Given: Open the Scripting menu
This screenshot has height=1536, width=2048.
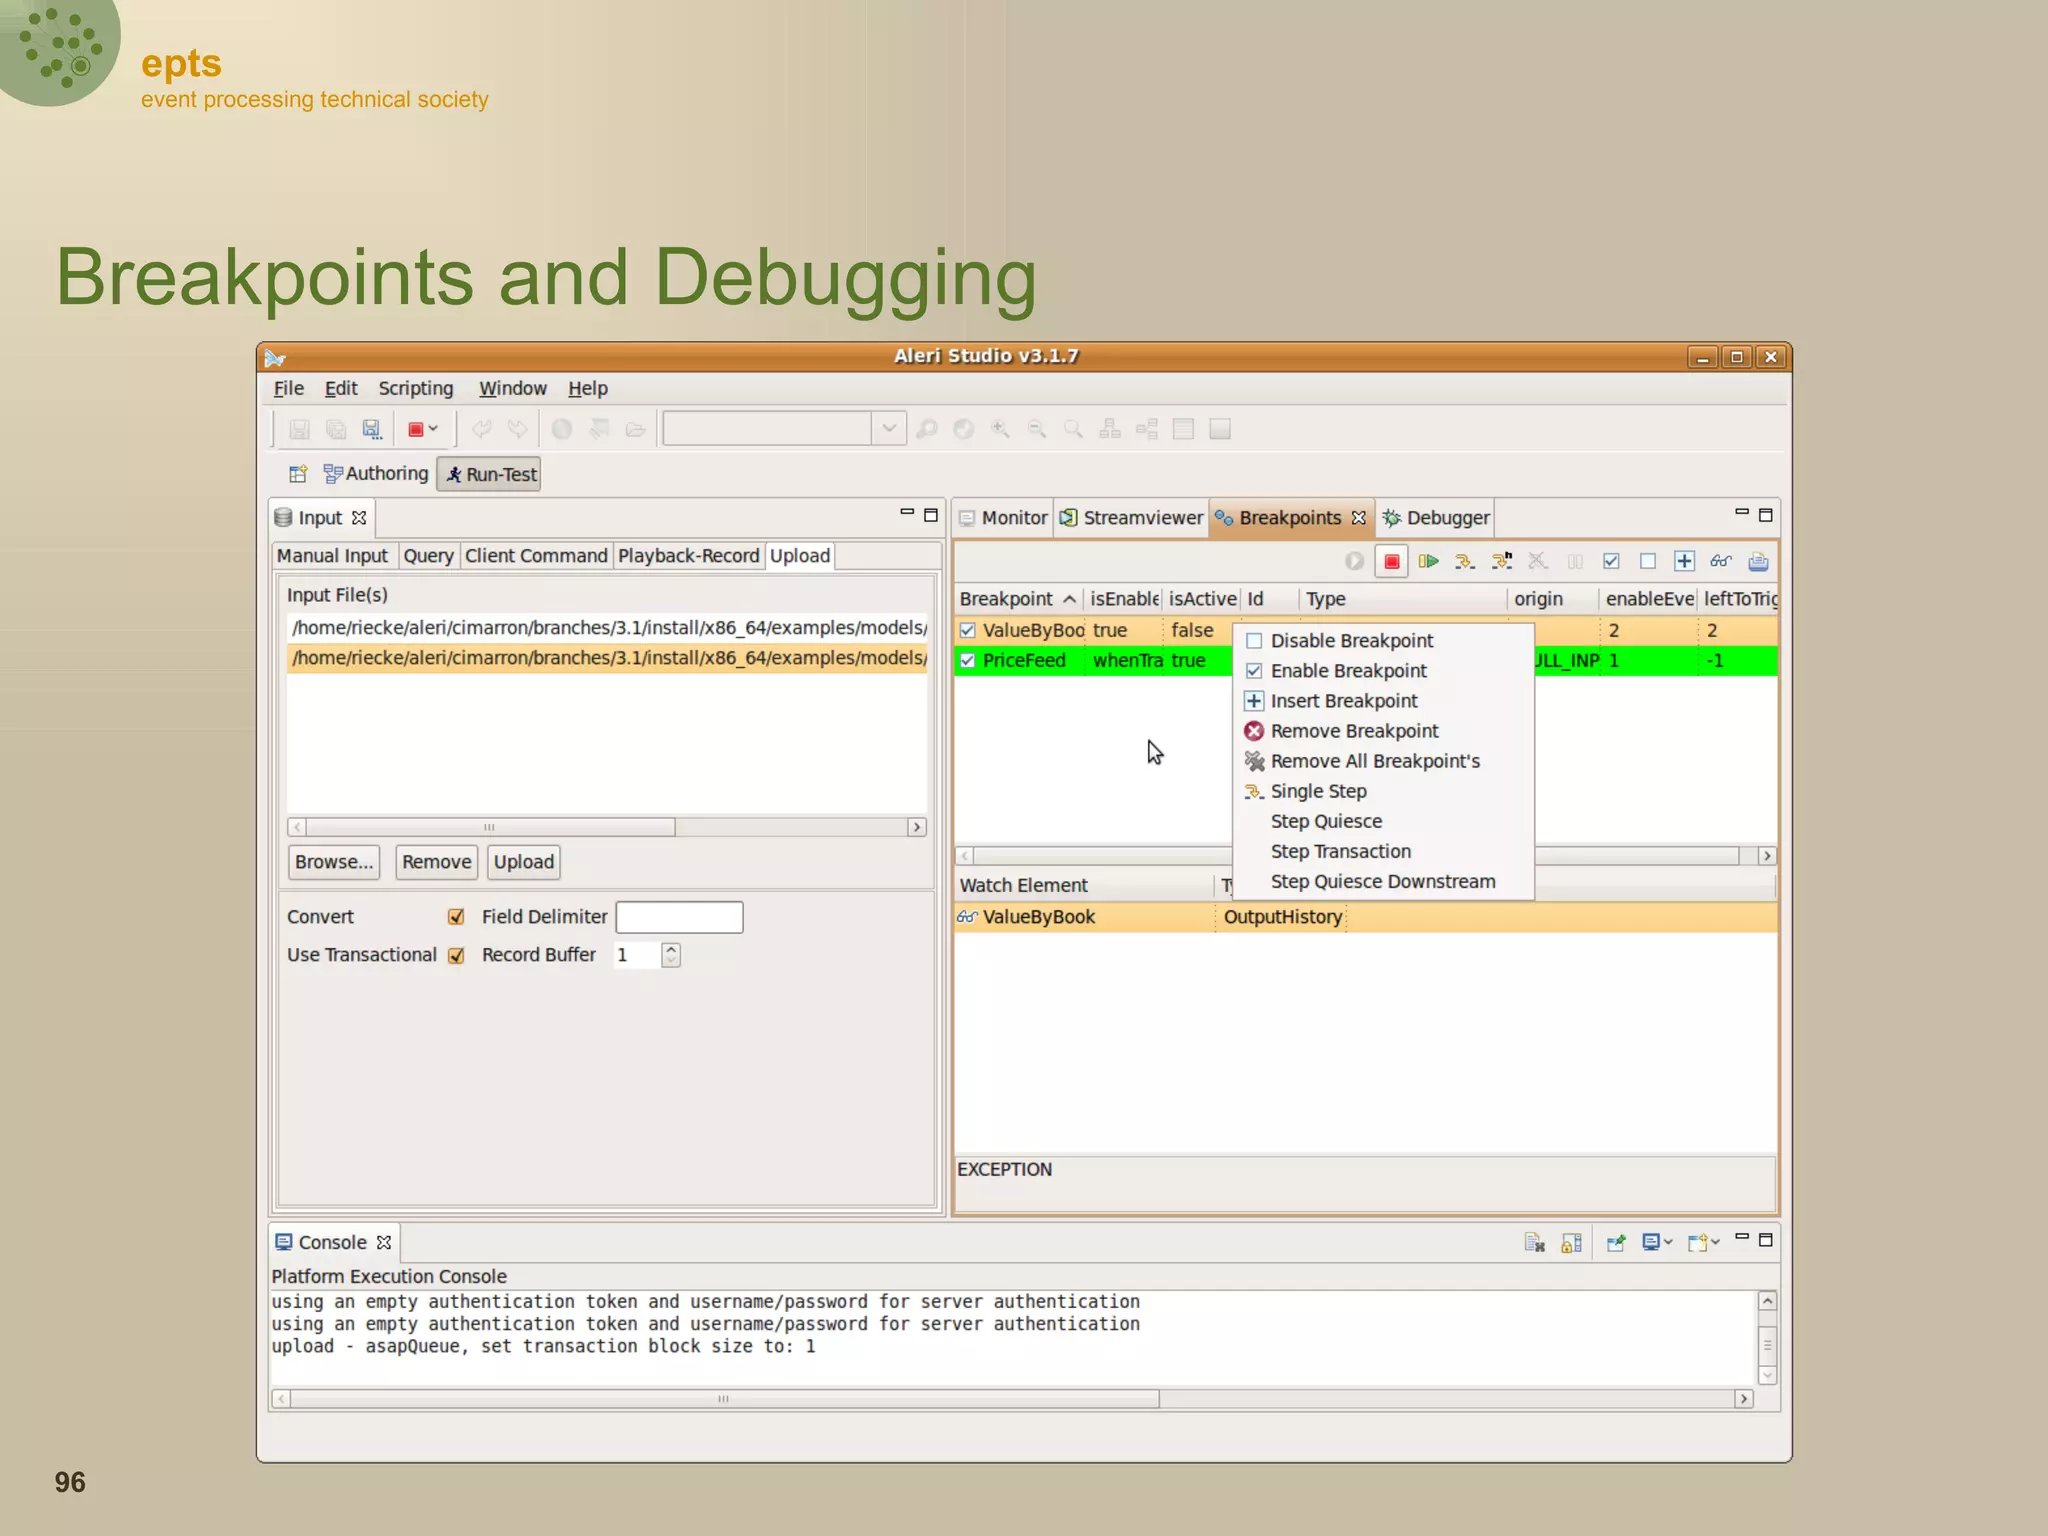Looking at the screenshot, I should [415, 388].
